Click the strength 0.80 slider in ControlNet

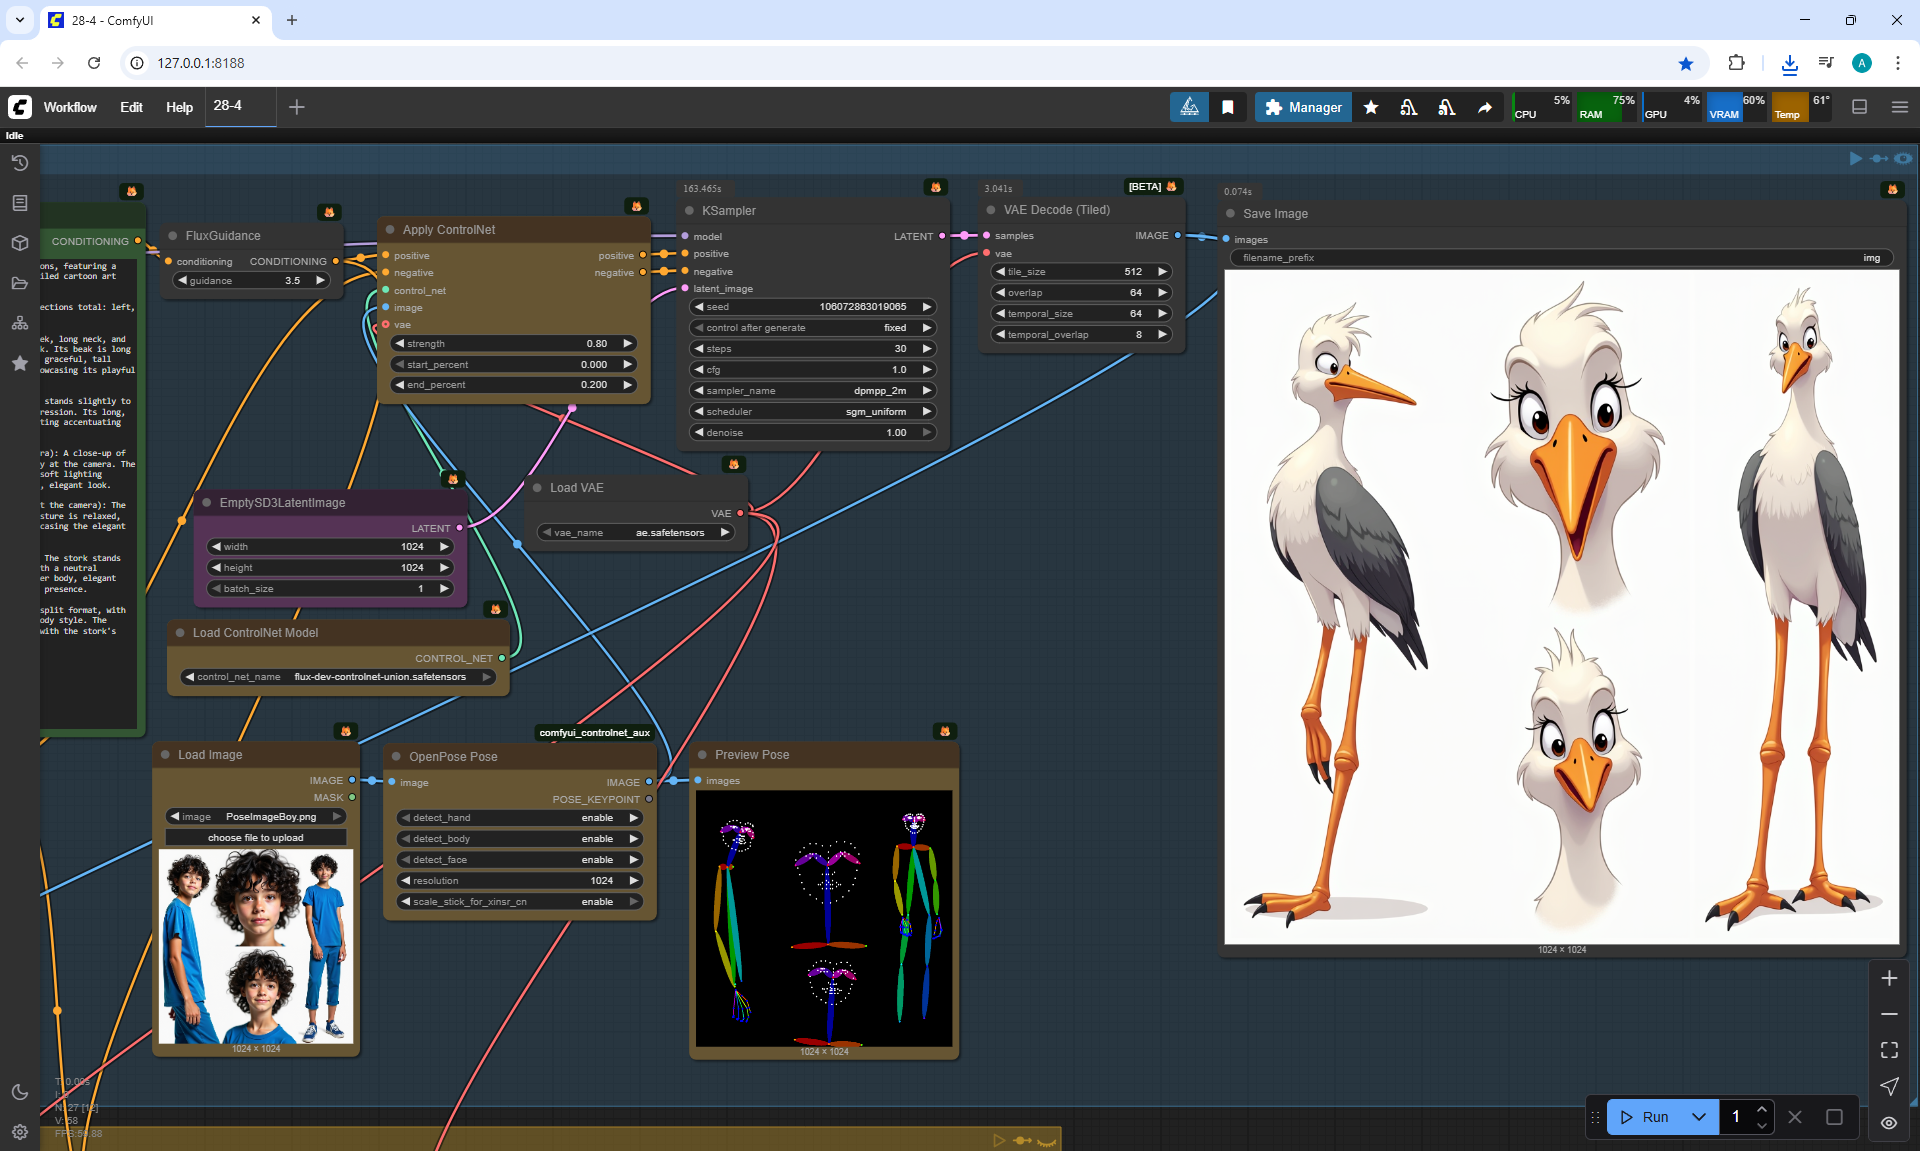[514, 344]
